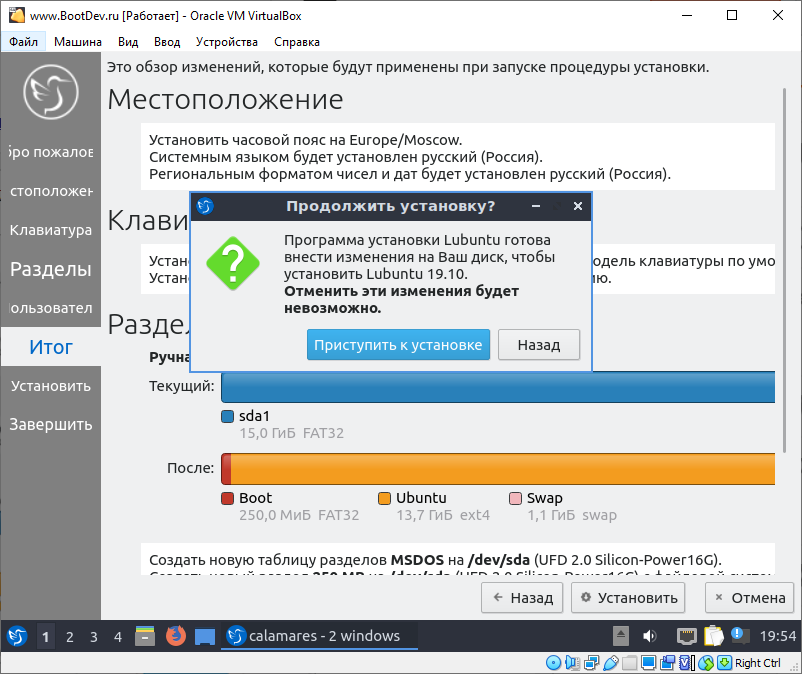This screenshot has width=802, height=674.
Task: Click the VirtualBox window title icon
Action: point(17,15)
